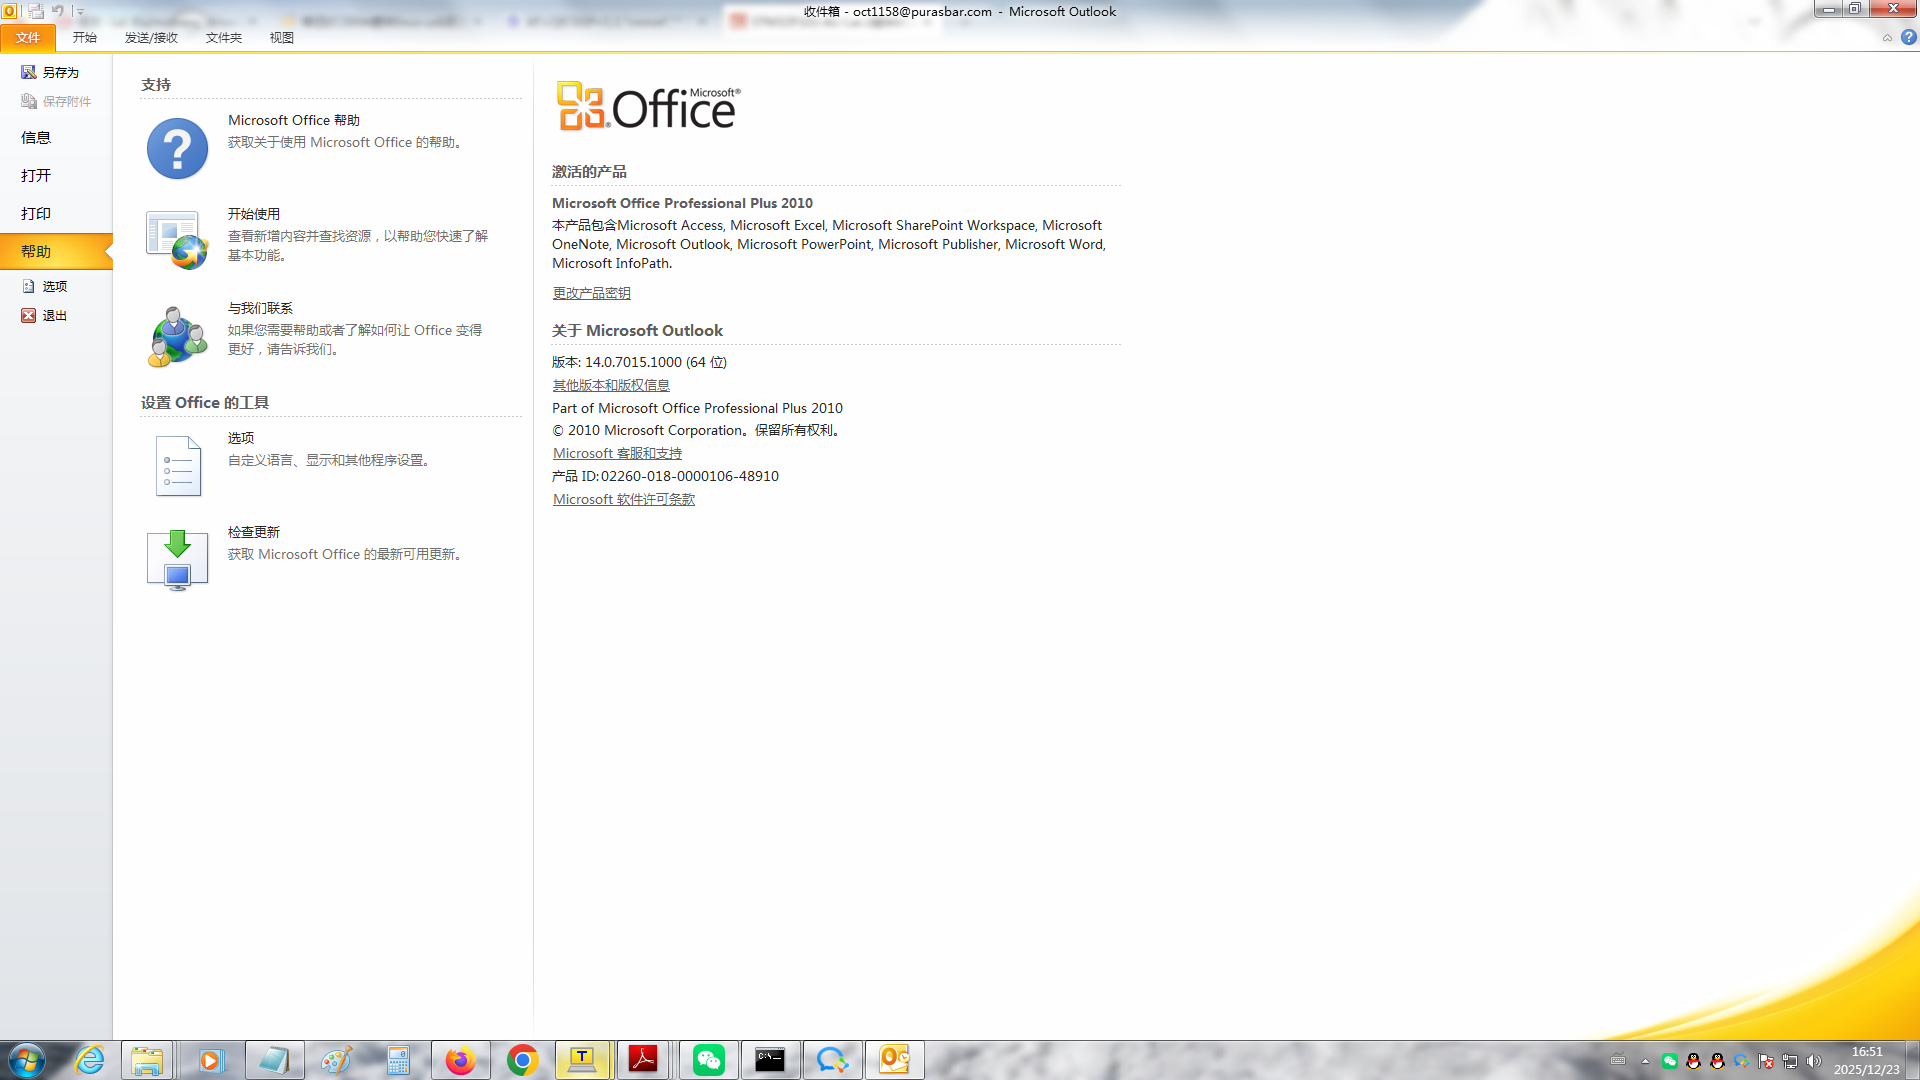The height and width of the screenshot is (1080, 1920).
Task: Show hidden system tray icons arrow
Action: pos(1645,1061)
